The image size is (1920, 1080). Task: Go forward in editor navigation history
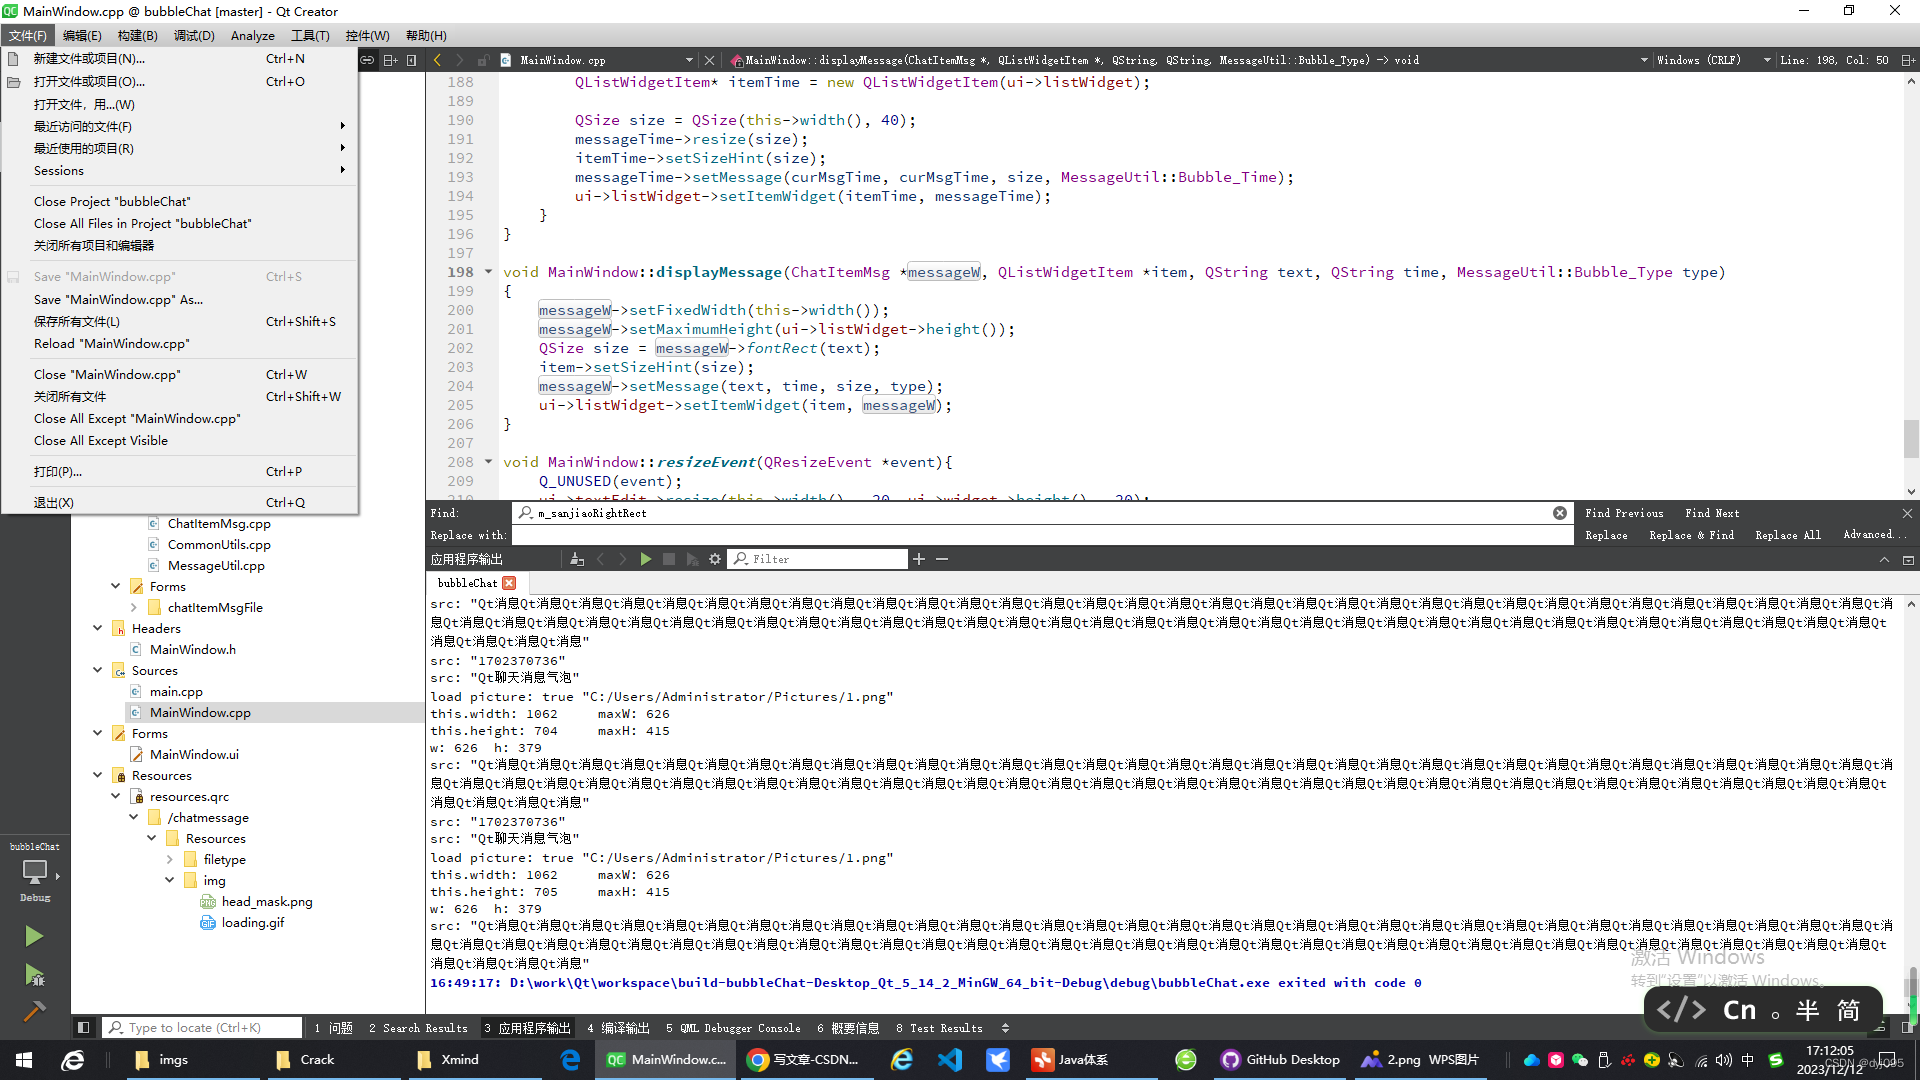[459, 60]
